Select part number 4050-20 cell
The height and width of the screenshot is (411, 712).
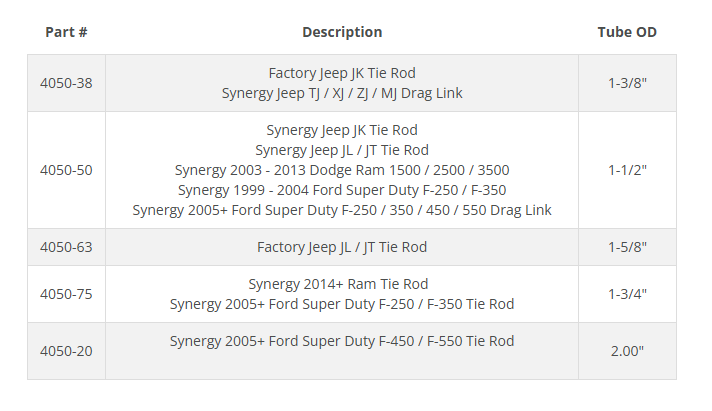[66, 351]
